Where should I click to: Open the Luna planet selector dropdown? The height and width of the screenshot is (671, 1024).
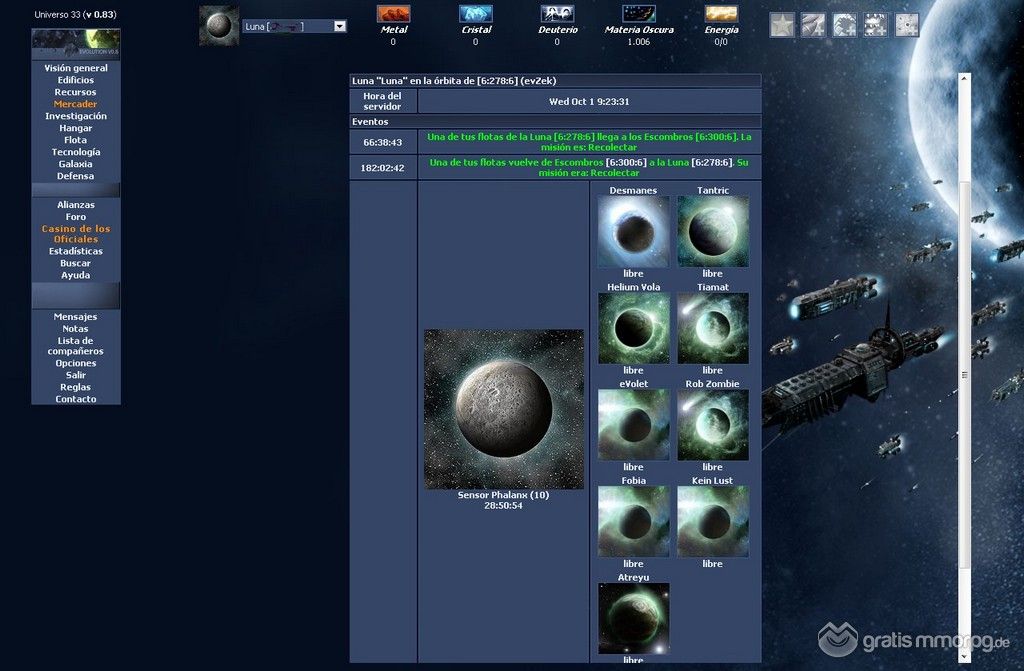(x=339, y=27)
